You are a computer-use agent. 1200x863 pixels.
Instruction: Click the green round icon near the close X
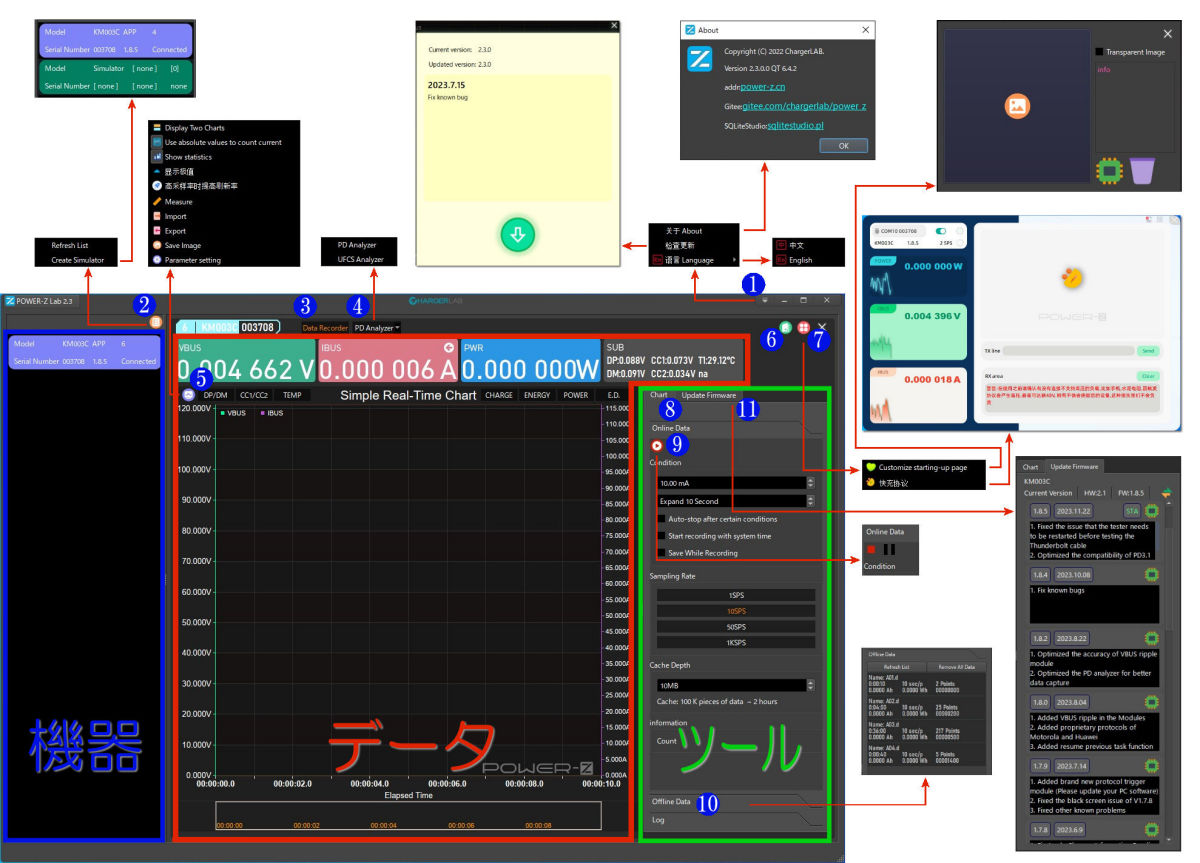(786, 327)
